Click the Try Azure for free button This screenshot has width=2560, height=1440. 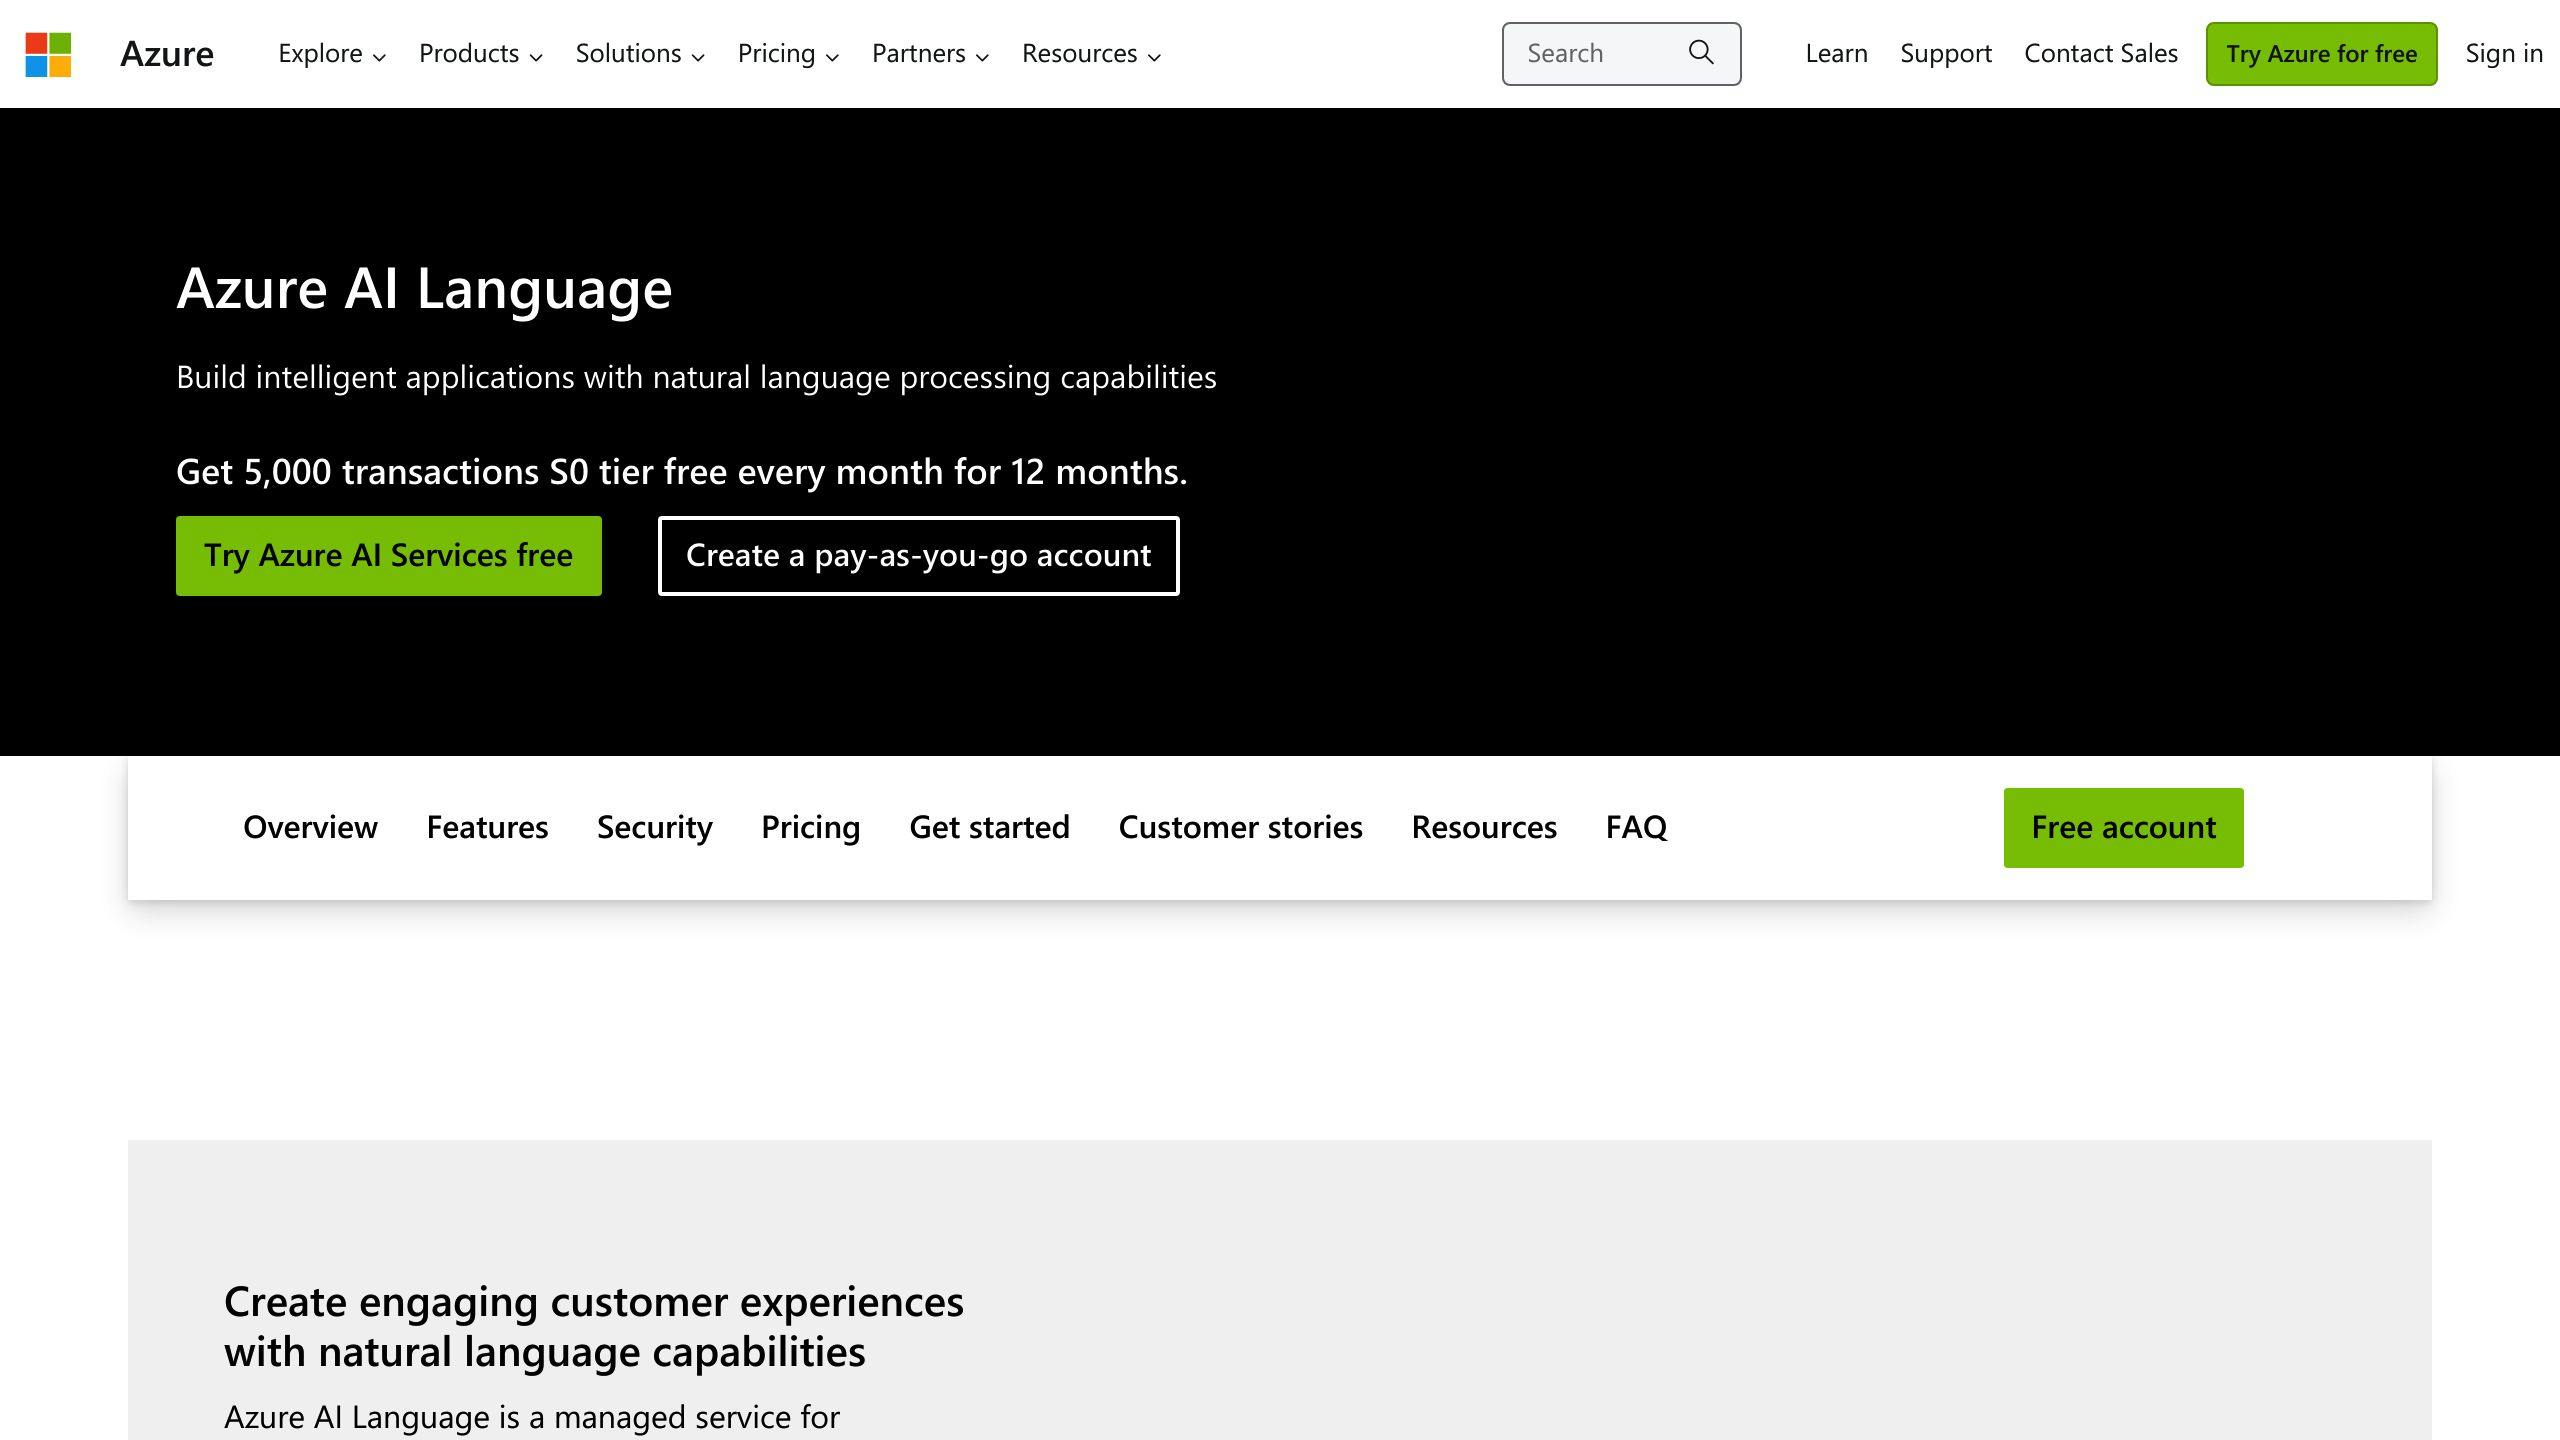[x=2321, y=54]
